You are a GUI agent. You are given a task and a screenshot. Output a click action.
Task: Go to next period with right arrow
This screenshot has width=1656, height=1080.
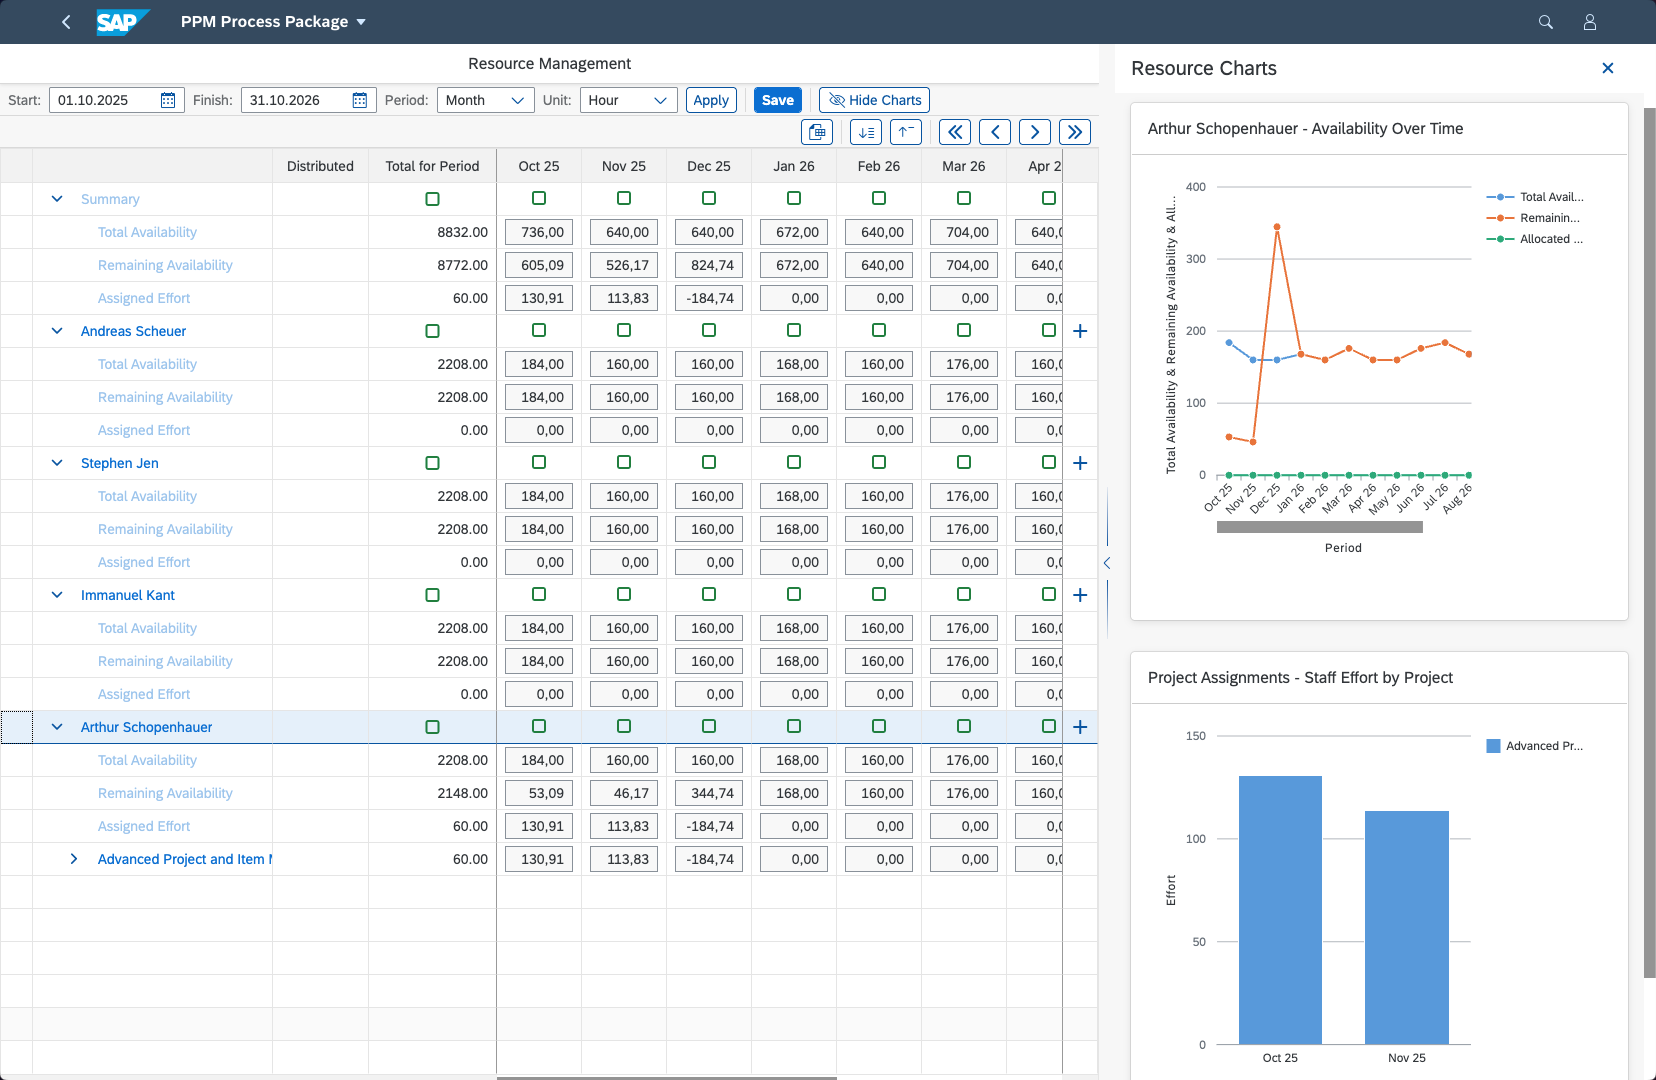click(1034, 132)
